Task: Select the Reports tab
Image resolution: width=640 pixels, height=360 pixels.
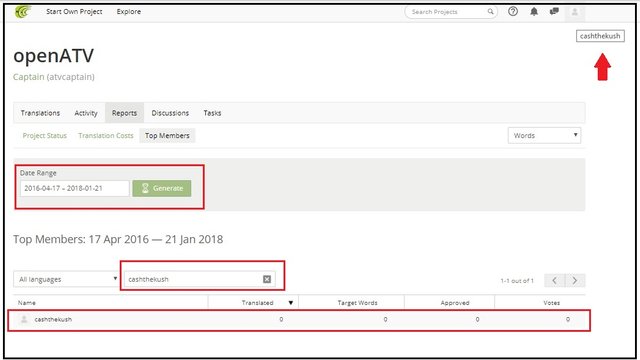Action: point(124,113)
